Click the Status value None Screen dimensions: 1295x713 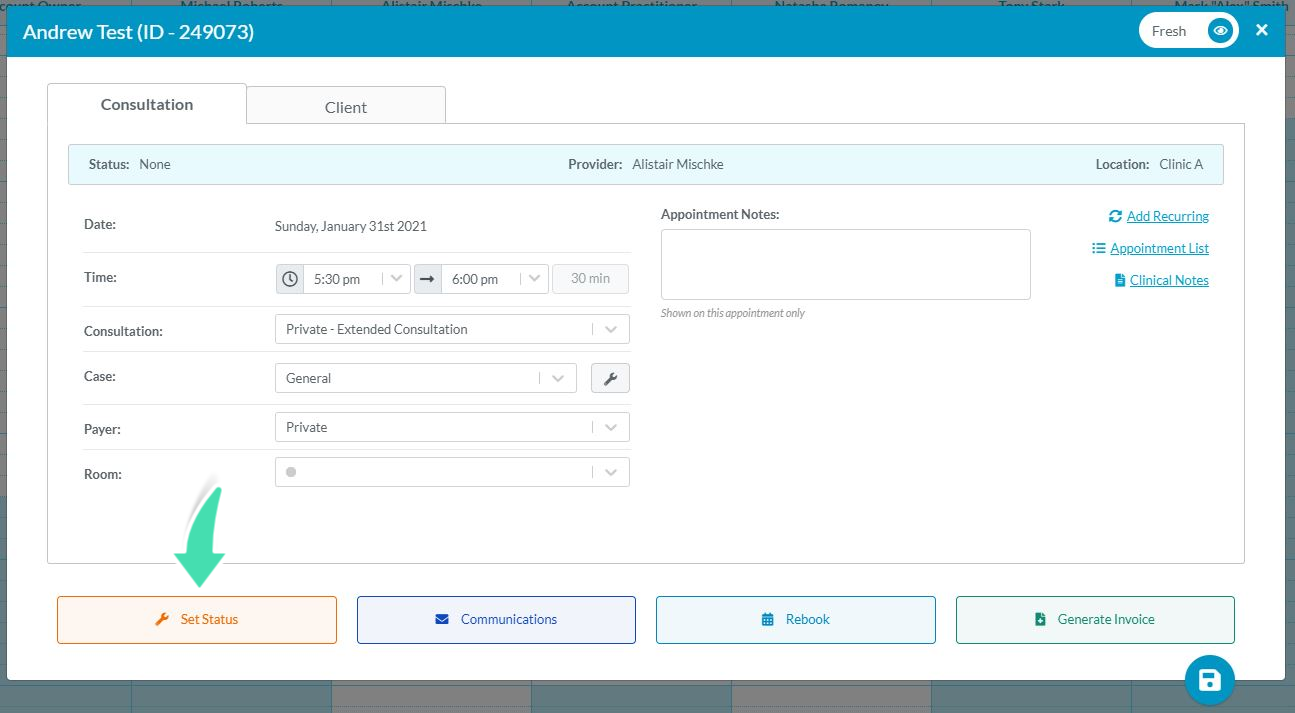[x=155, y=164]
